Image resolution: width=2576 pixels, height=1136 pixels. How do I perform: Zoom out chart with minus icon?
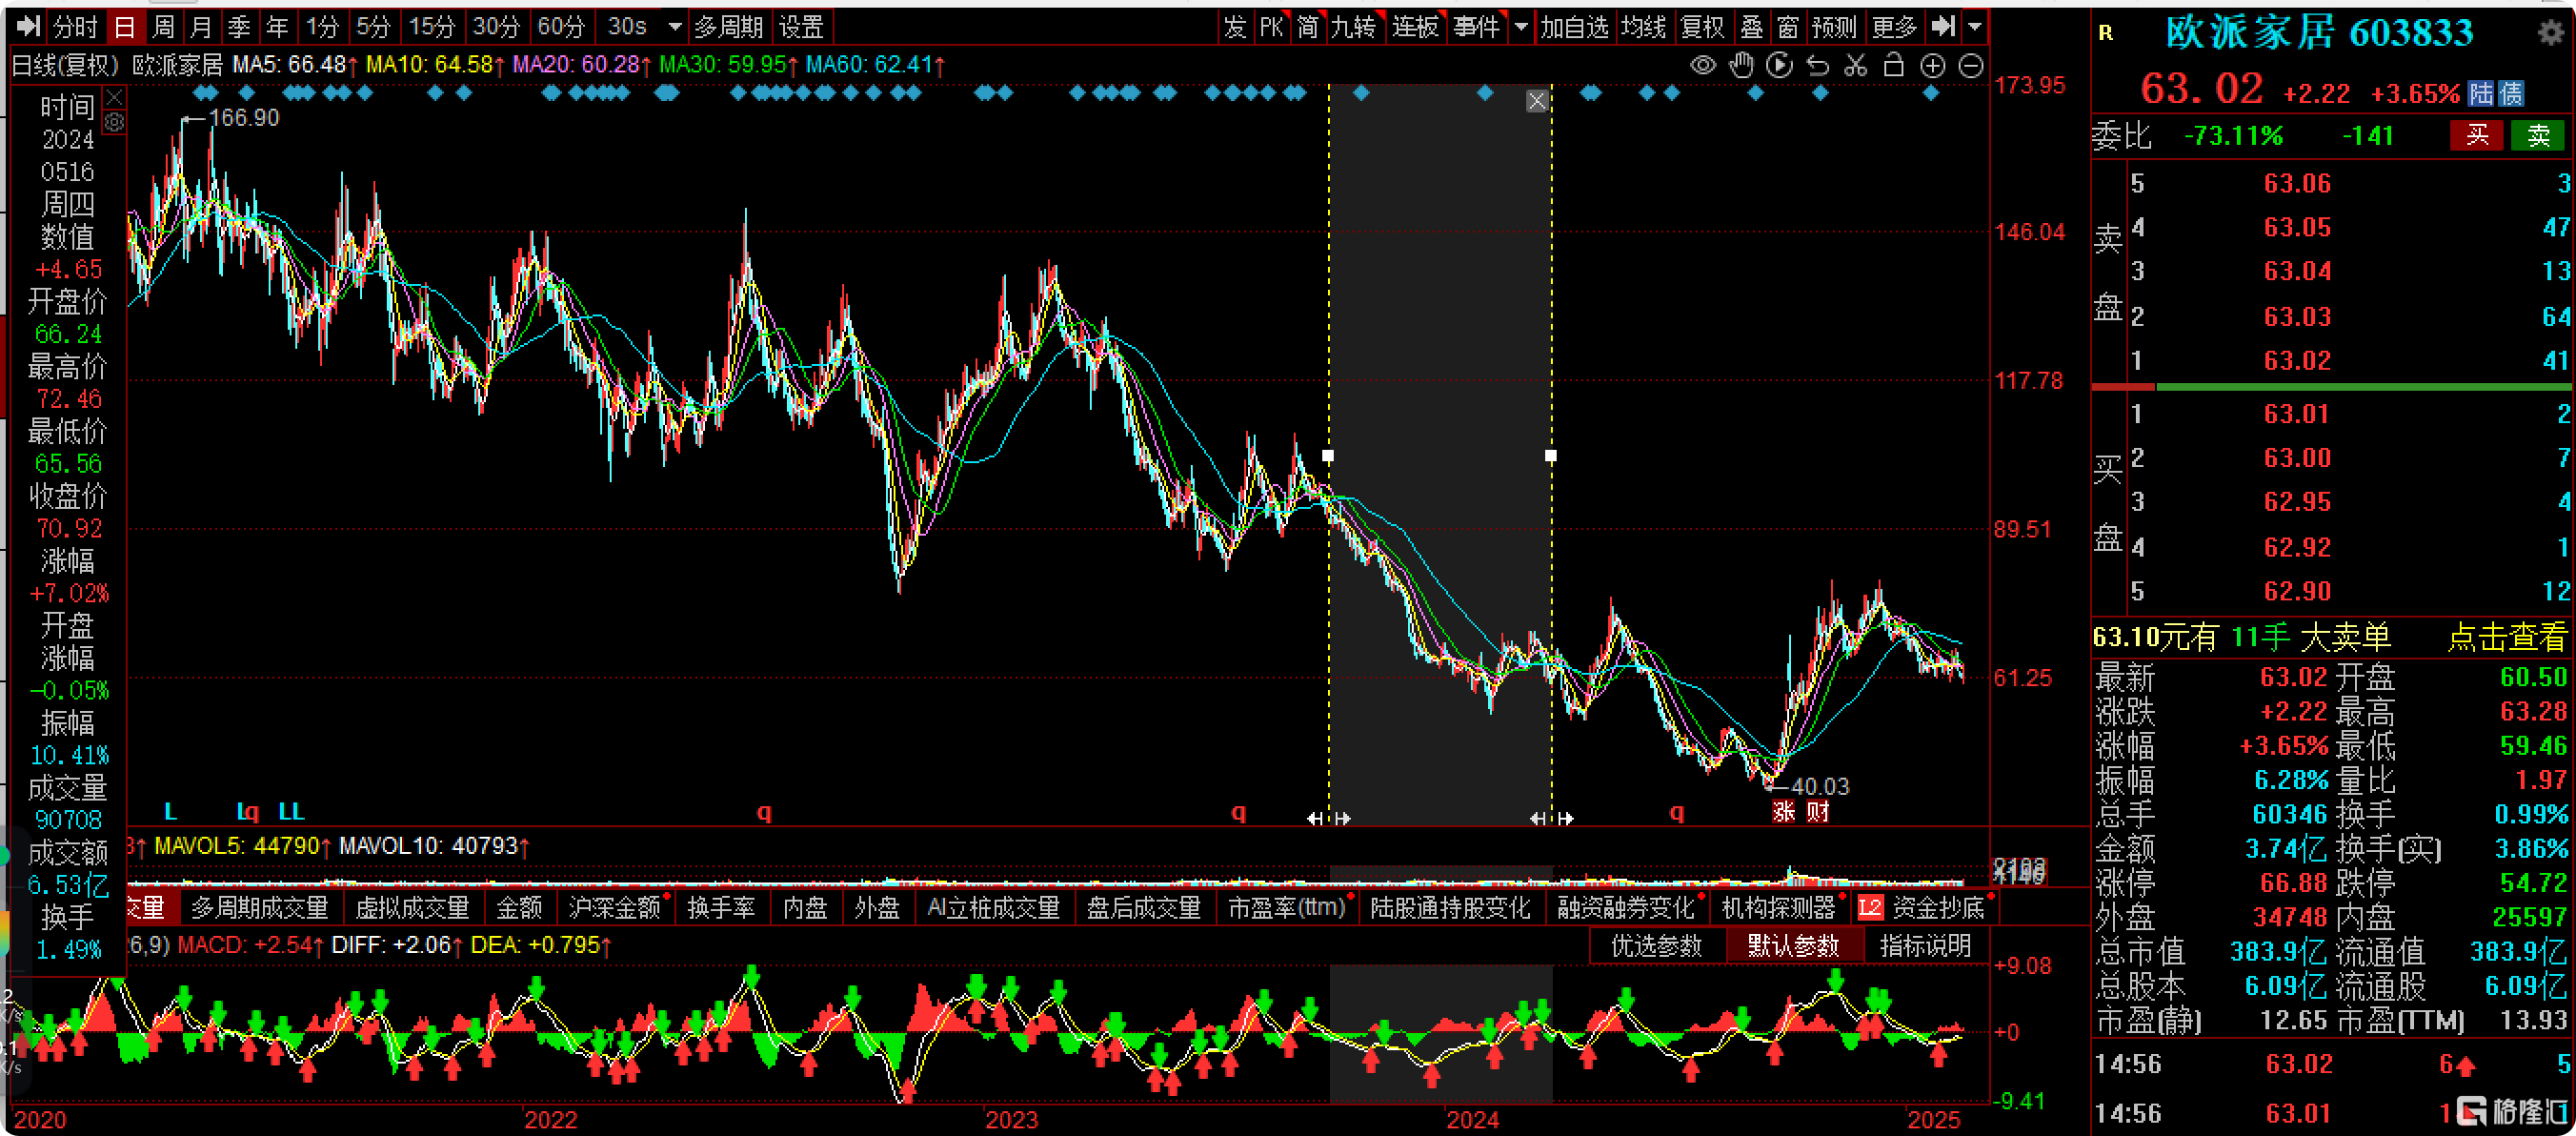1971,66
